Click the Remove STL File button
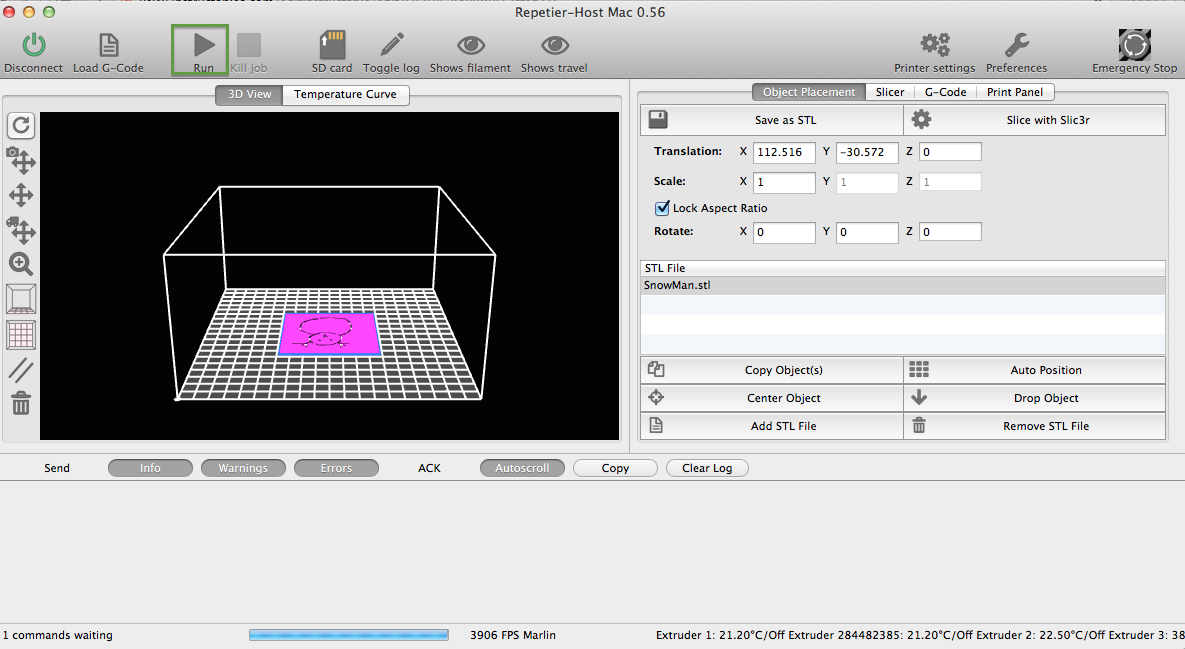 pos(1035,426)
